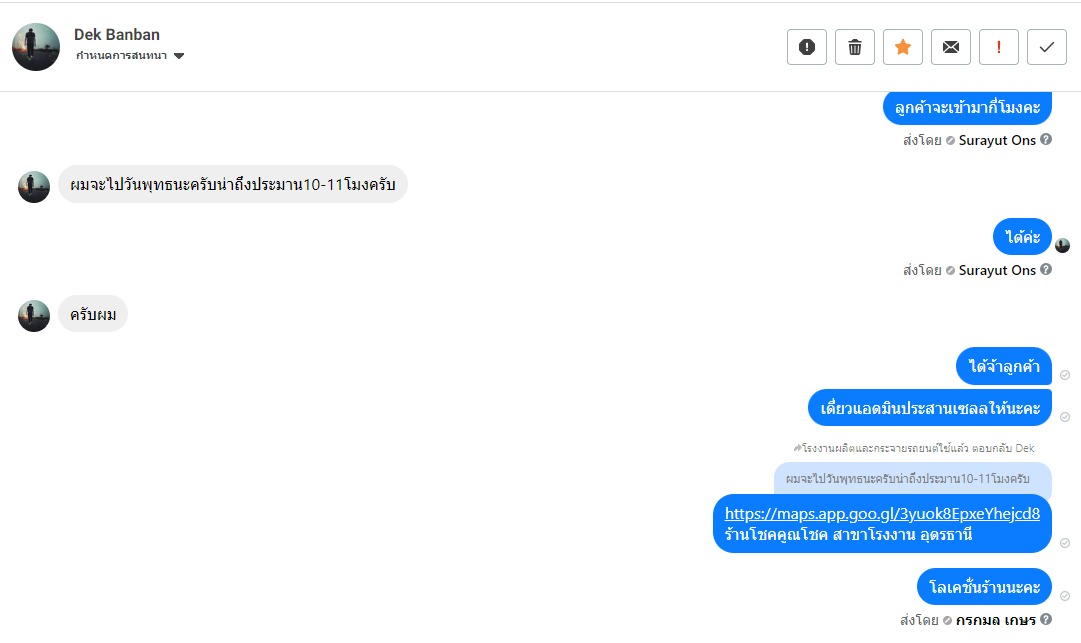The height and width of the screenshot is (643, 1081).
Task: Click help icon beside กรกมล เกษร
Action: point(1046,620)
